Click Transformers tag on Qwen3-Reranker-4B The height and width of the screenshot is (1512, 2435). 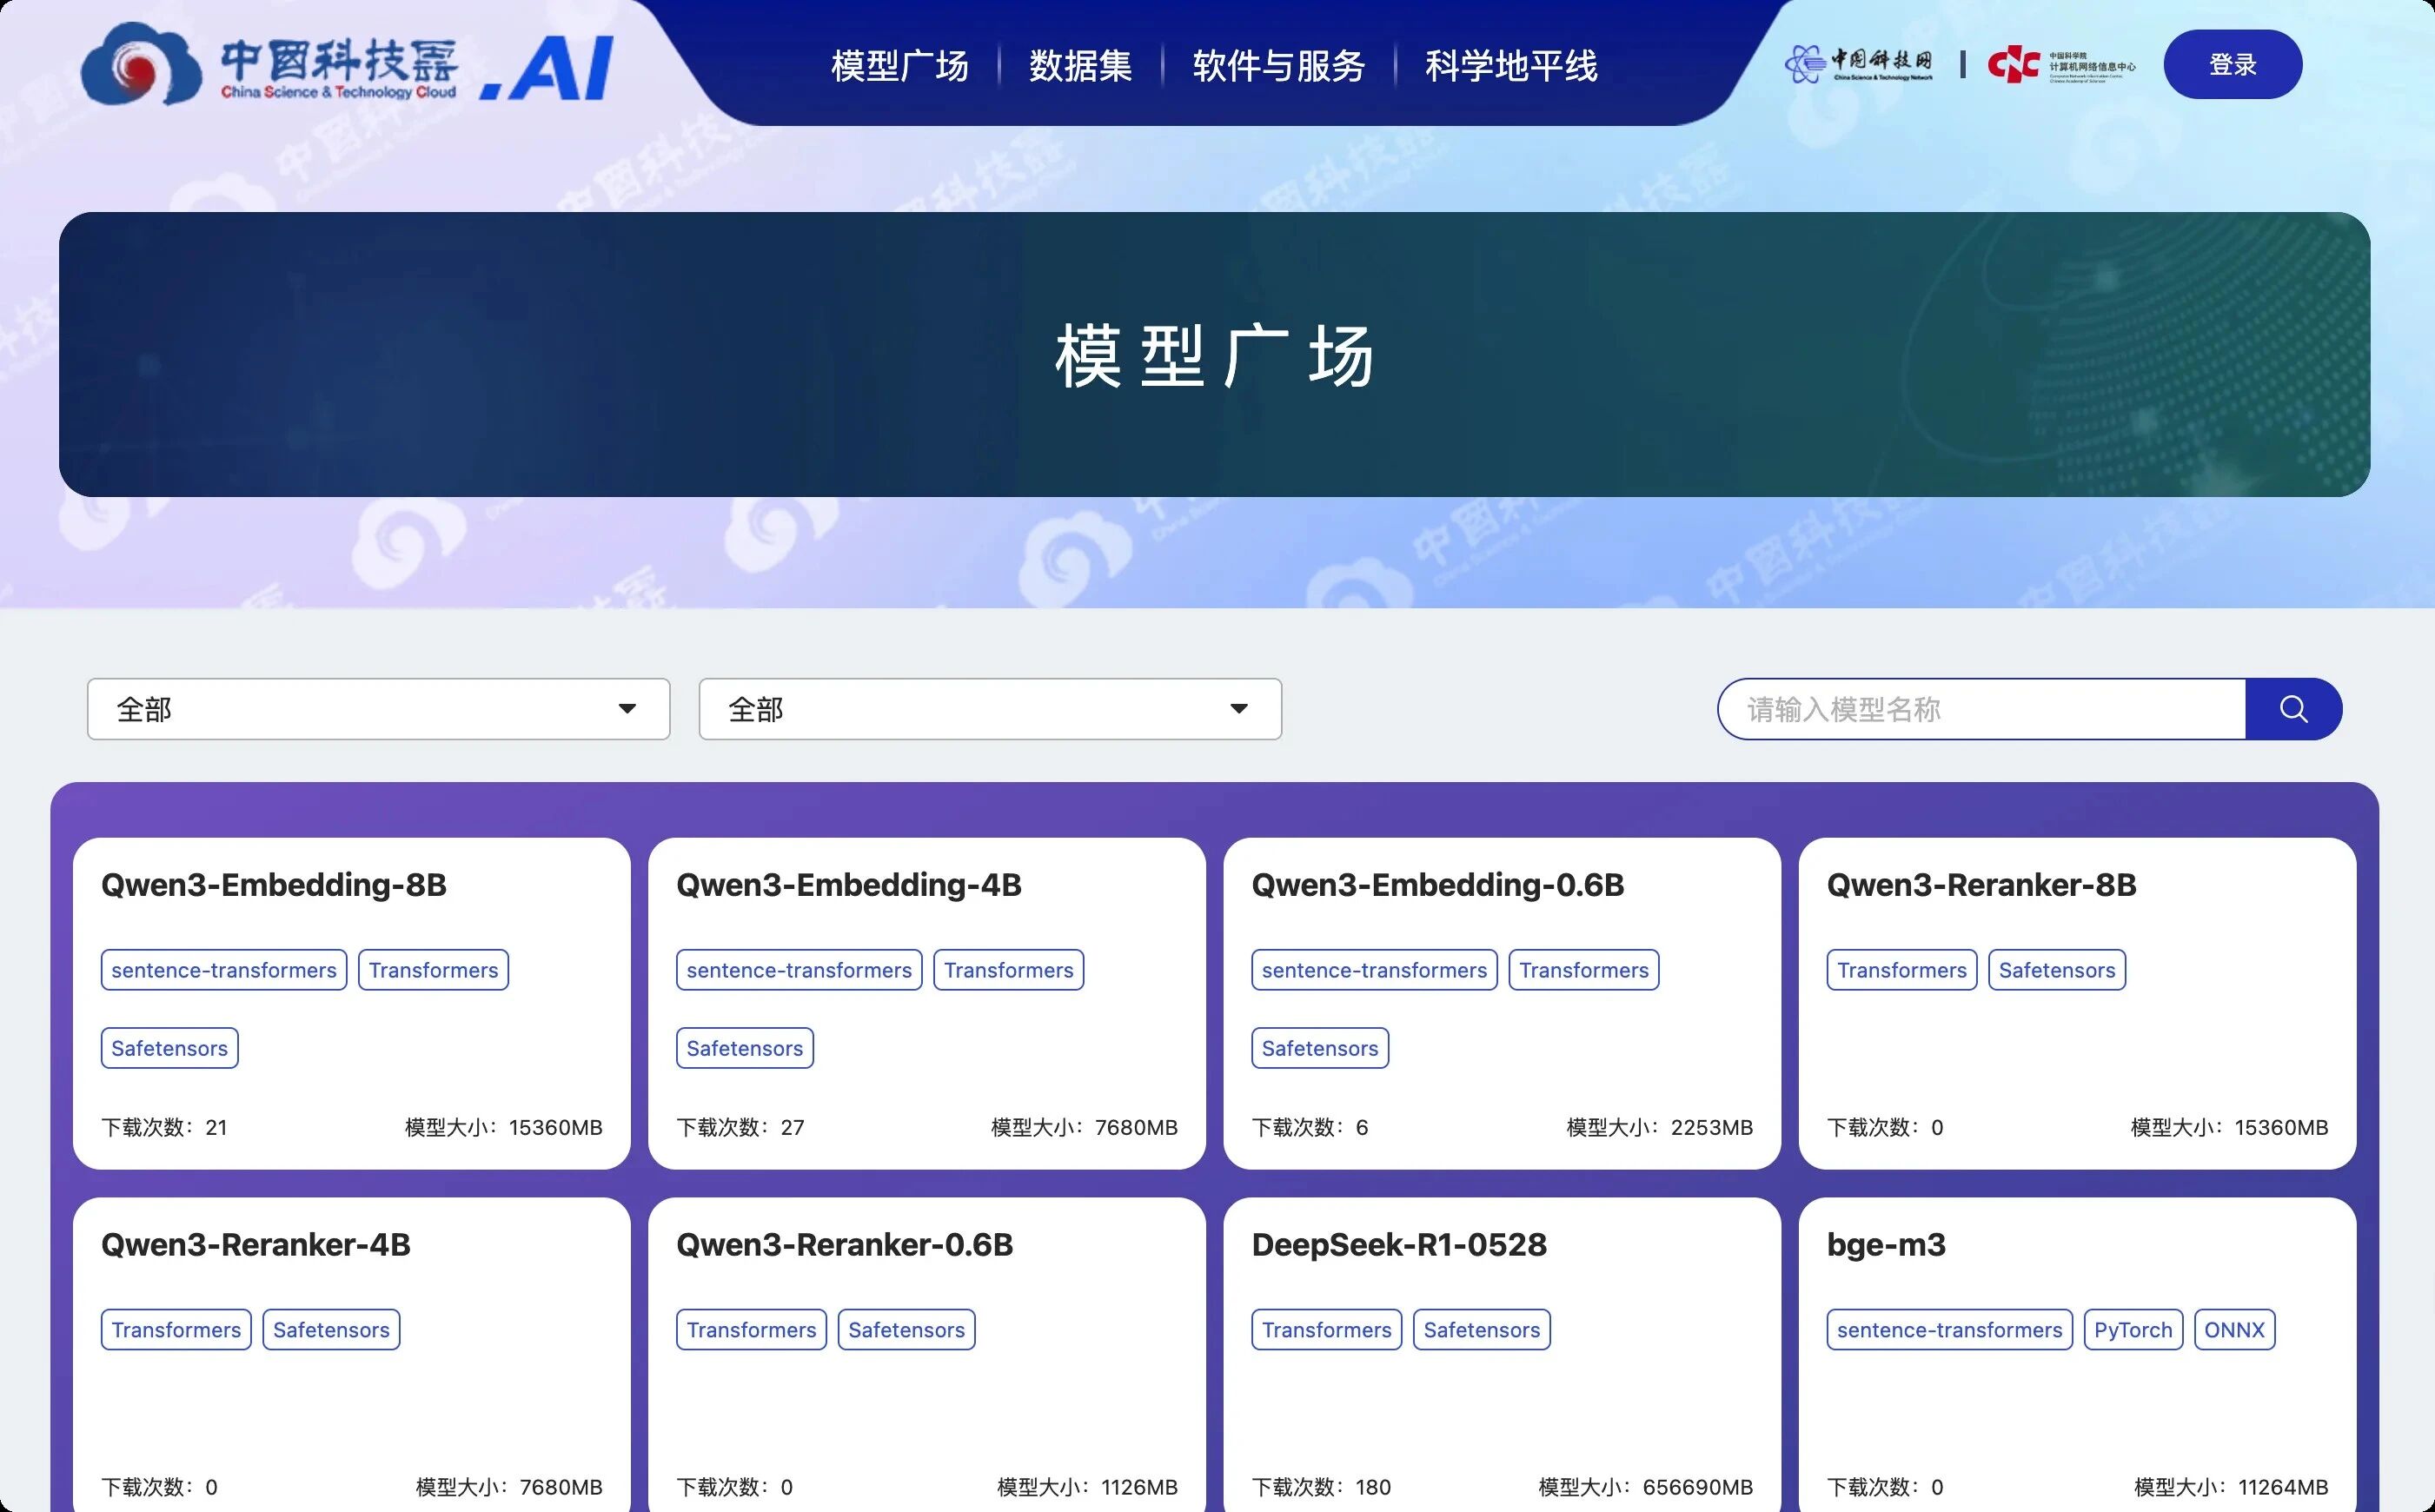pyautogui.click(x=176, y=1330)
